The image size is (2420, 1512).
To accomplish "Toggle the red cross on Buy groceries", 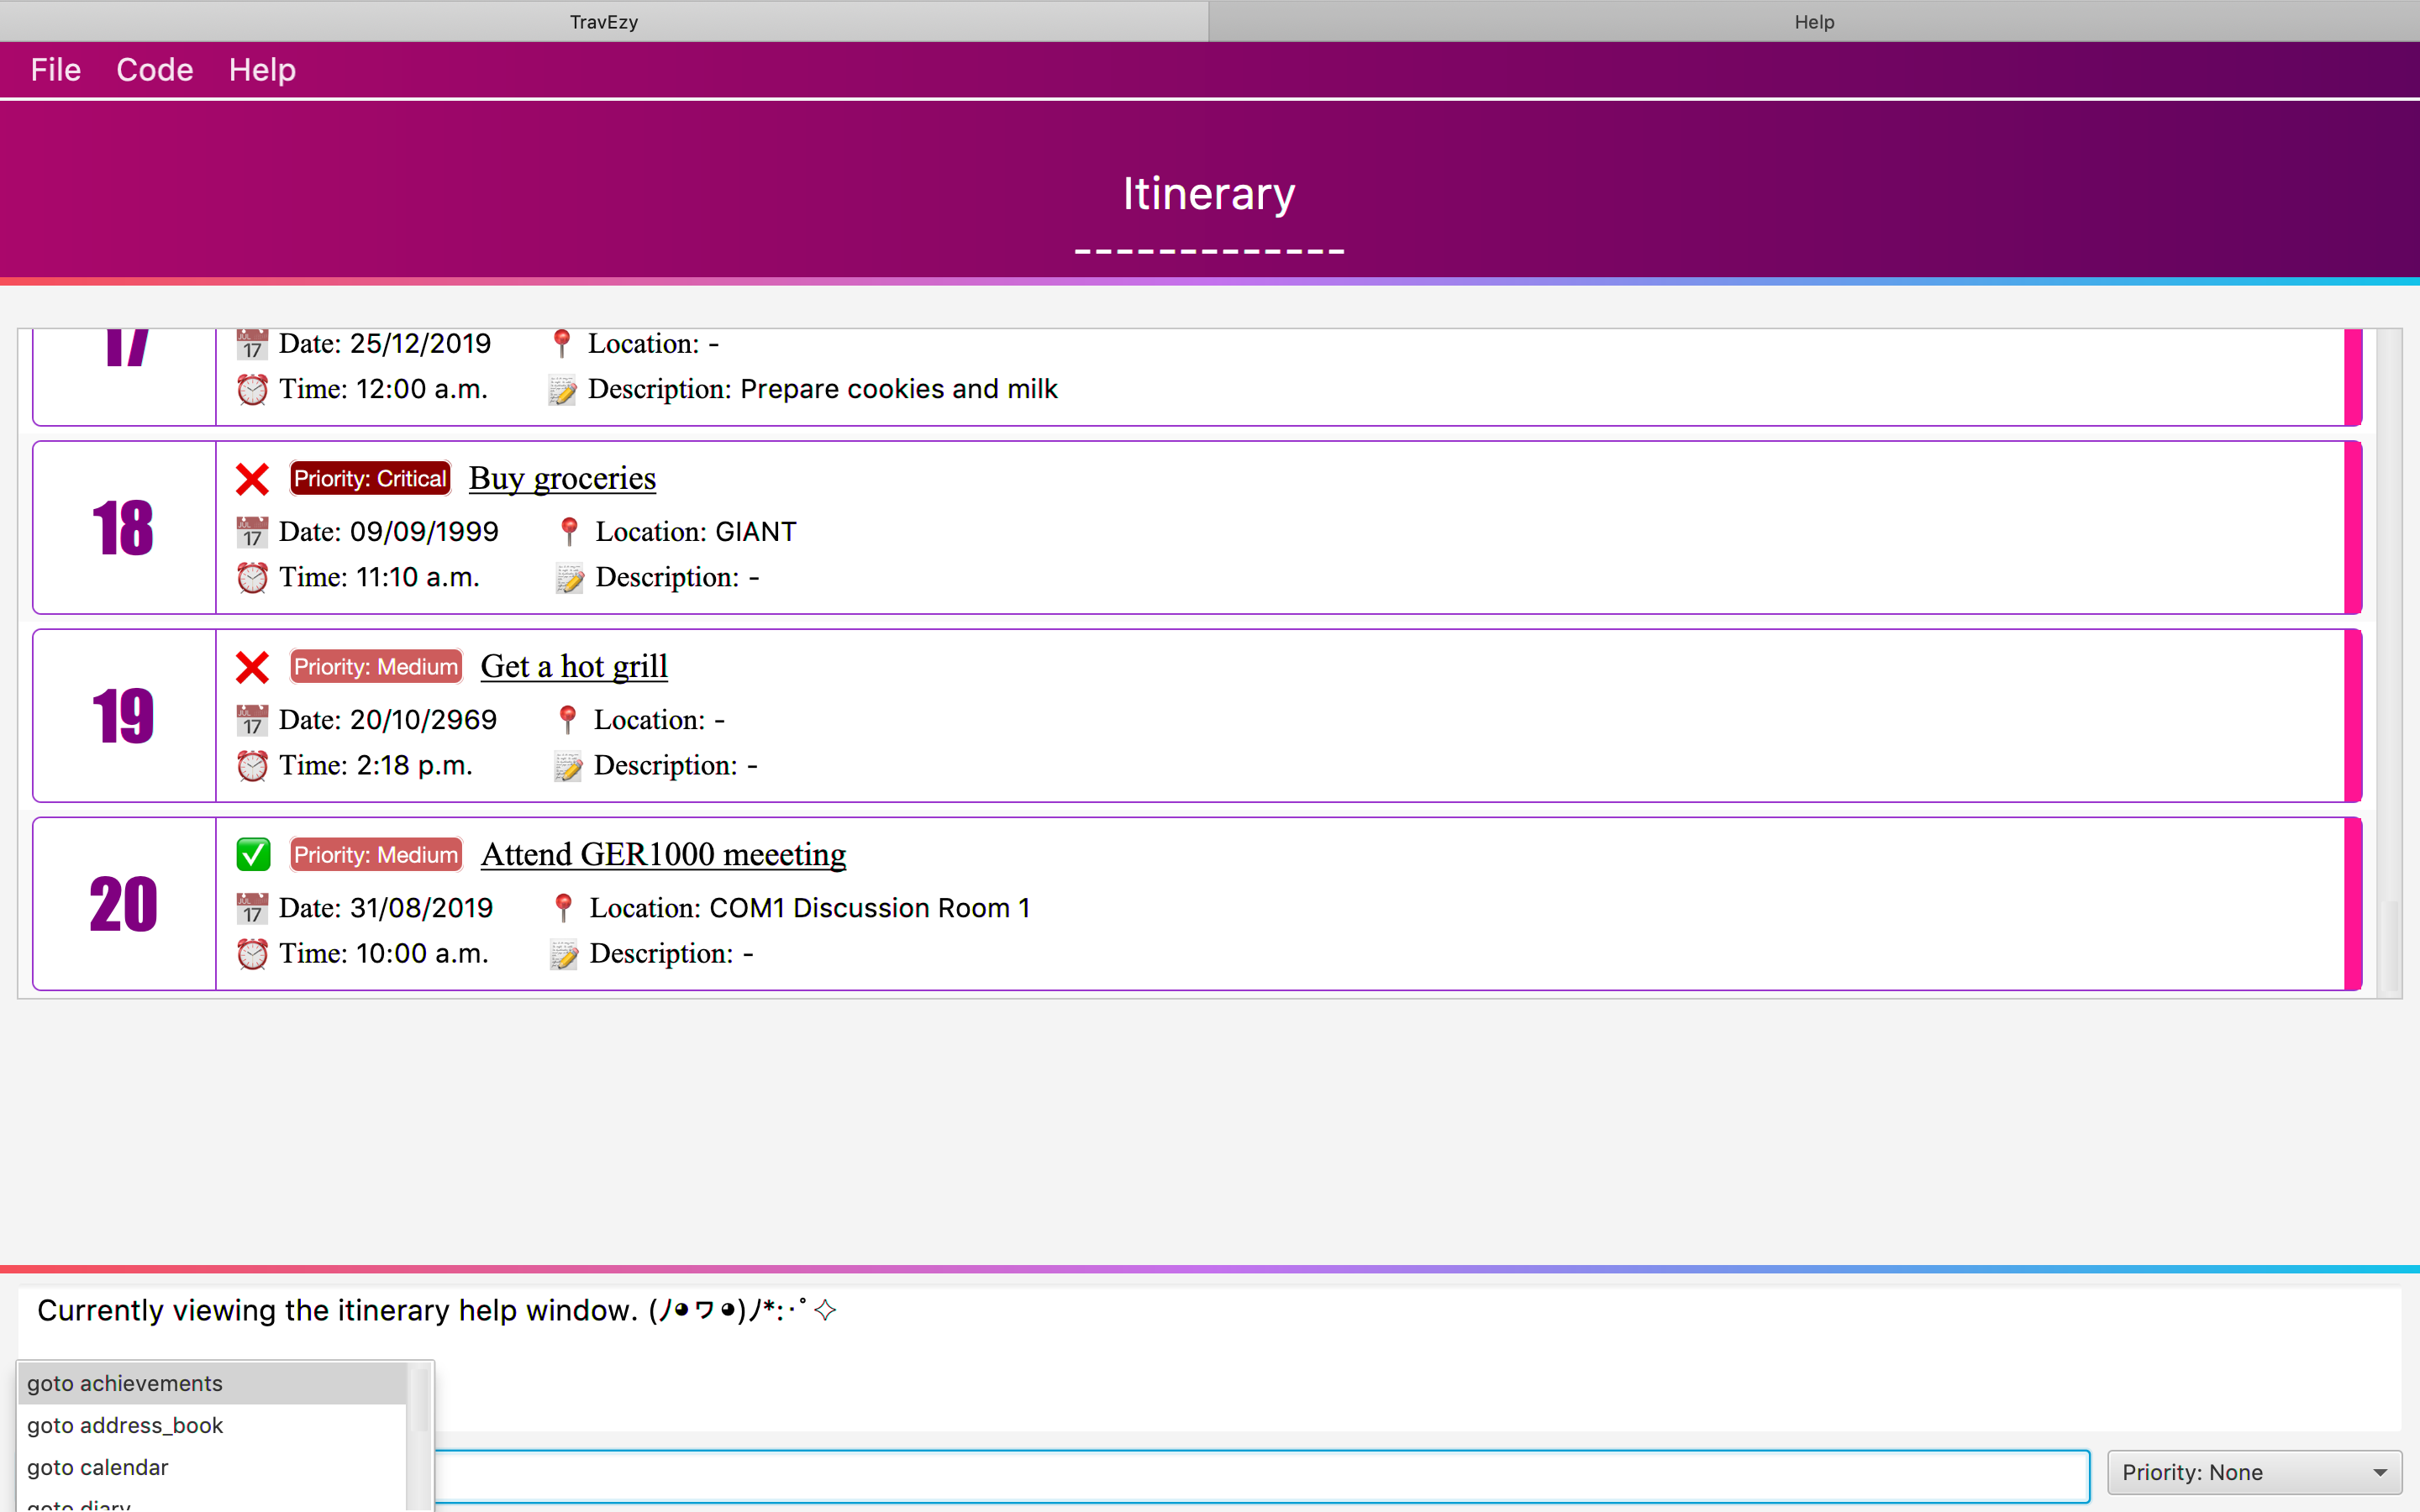I will pyautogui.click(x=252, y=479).
